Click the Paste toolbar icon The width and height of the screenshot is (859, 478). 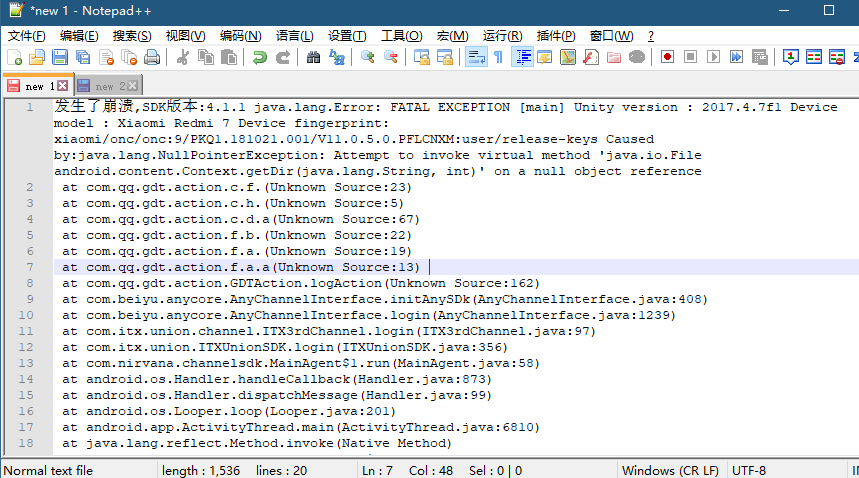tap(229, 57)
